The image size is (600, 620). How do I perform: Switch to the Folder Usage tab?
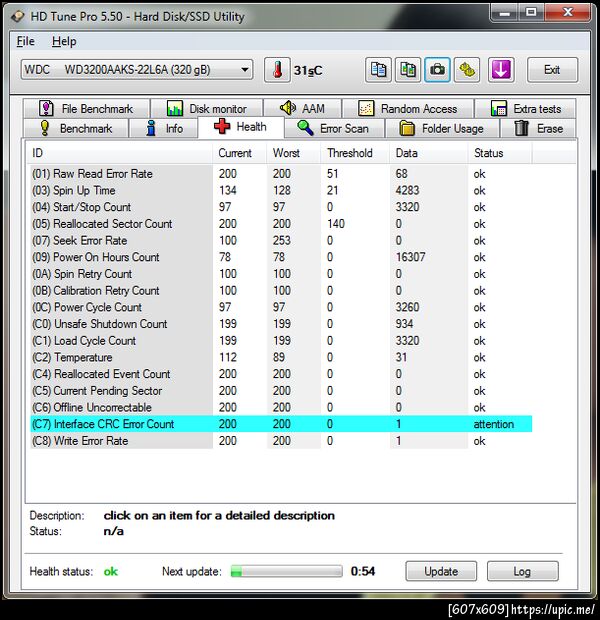(442, 129)
